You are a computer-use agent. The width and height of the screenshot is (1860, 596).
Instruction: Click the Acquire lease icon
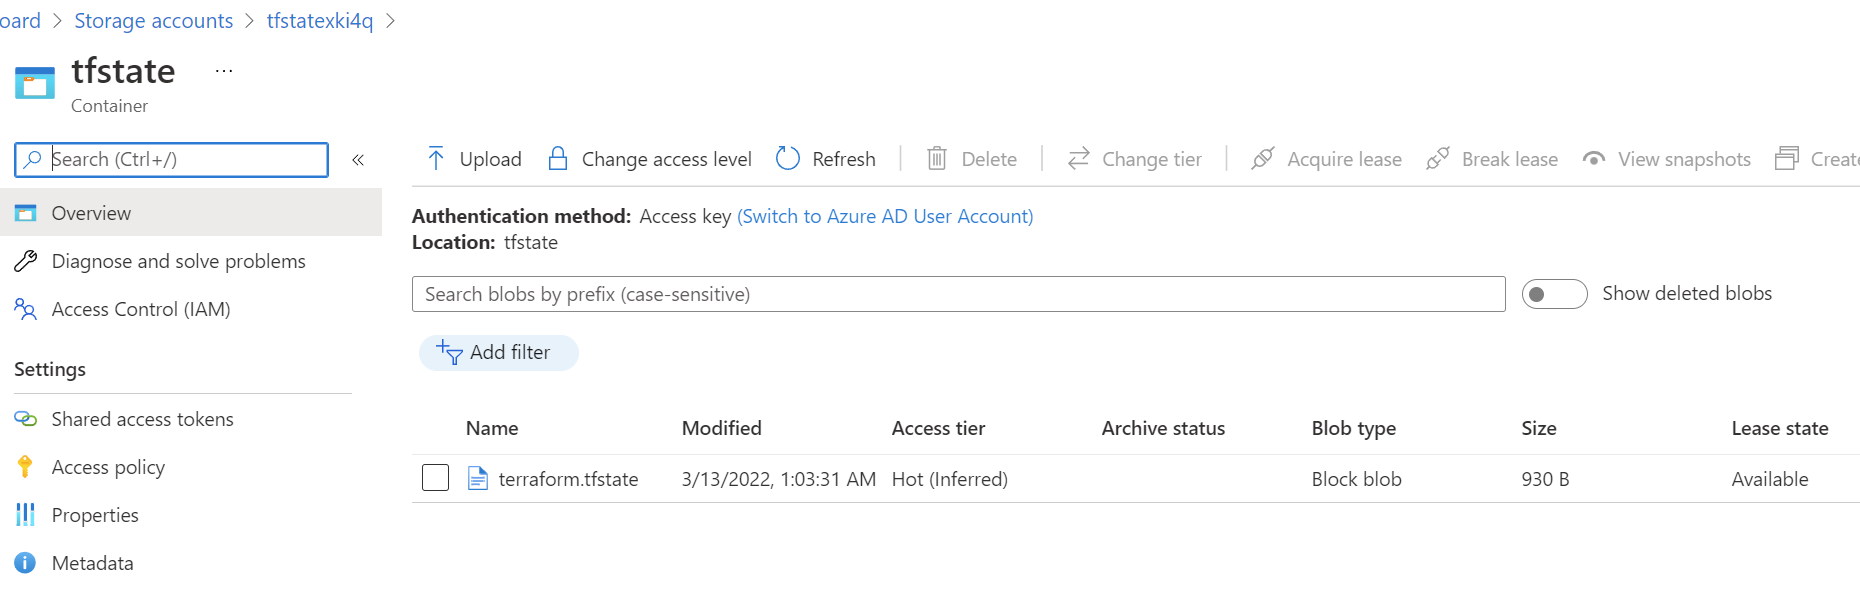click(1263, 158)
